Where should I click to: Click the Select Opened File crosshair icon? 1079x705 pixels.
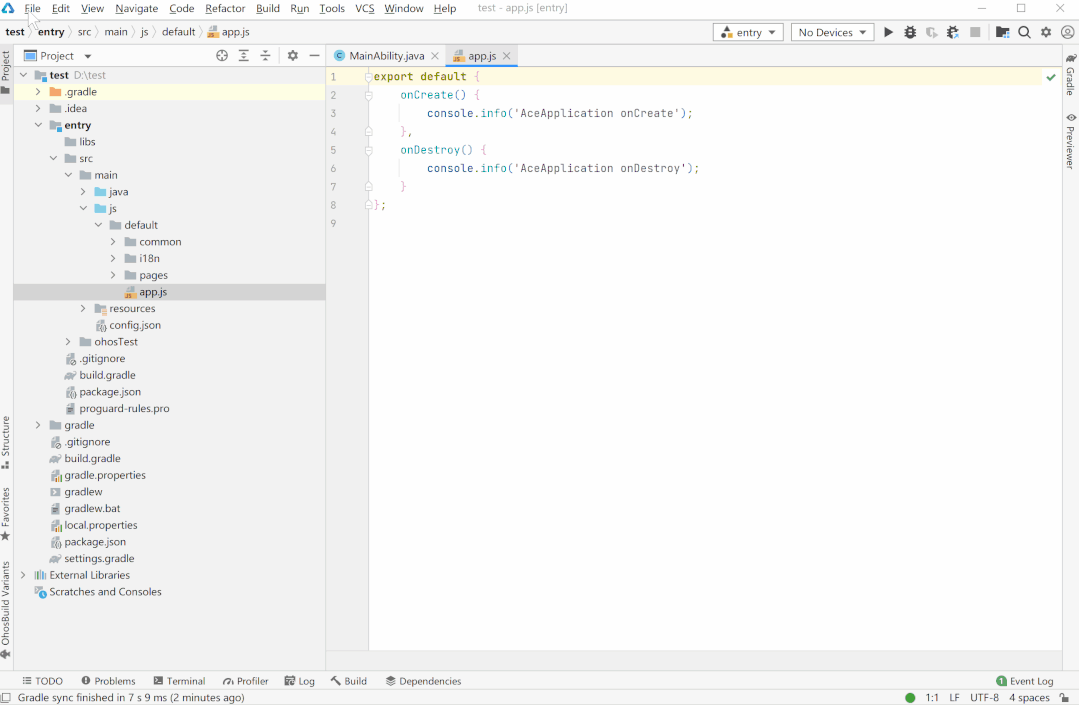coord(222,56)
